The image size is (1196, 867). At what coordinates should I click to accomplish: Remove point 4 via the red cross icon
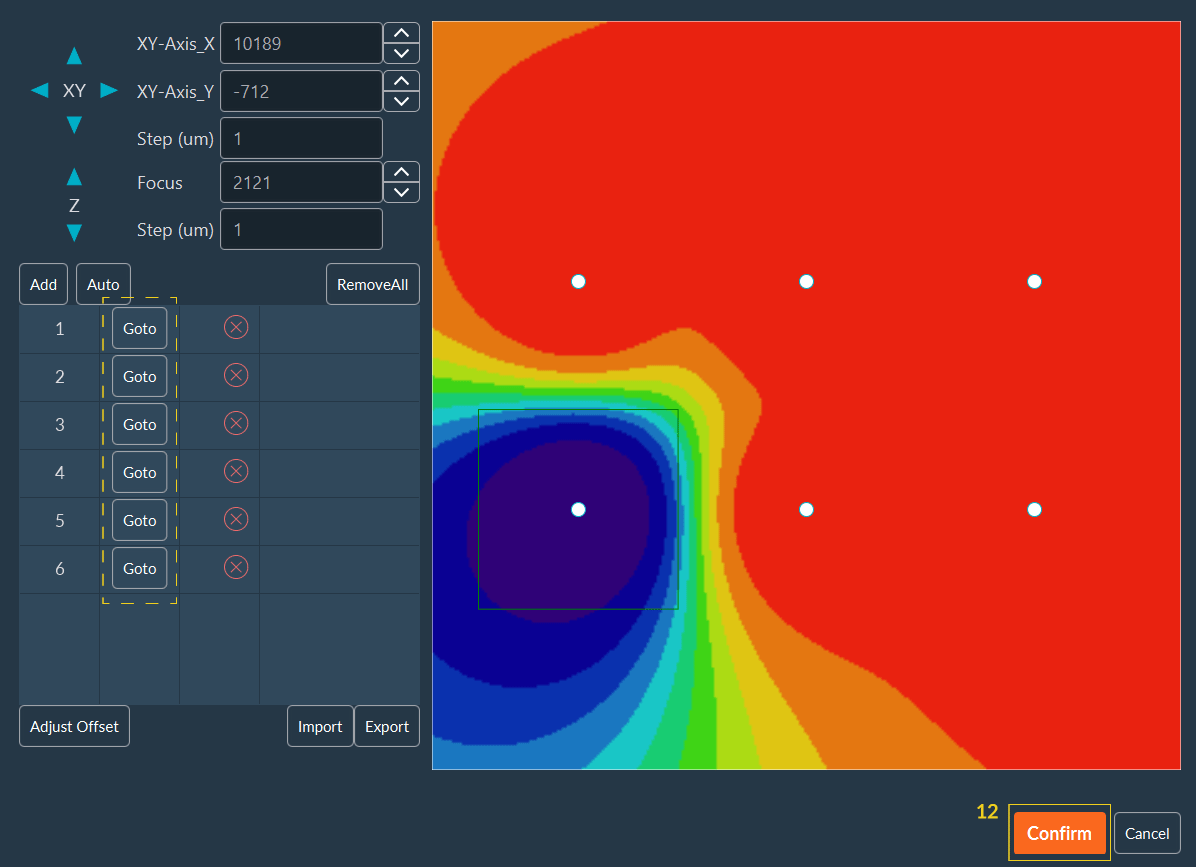(236, 471)
